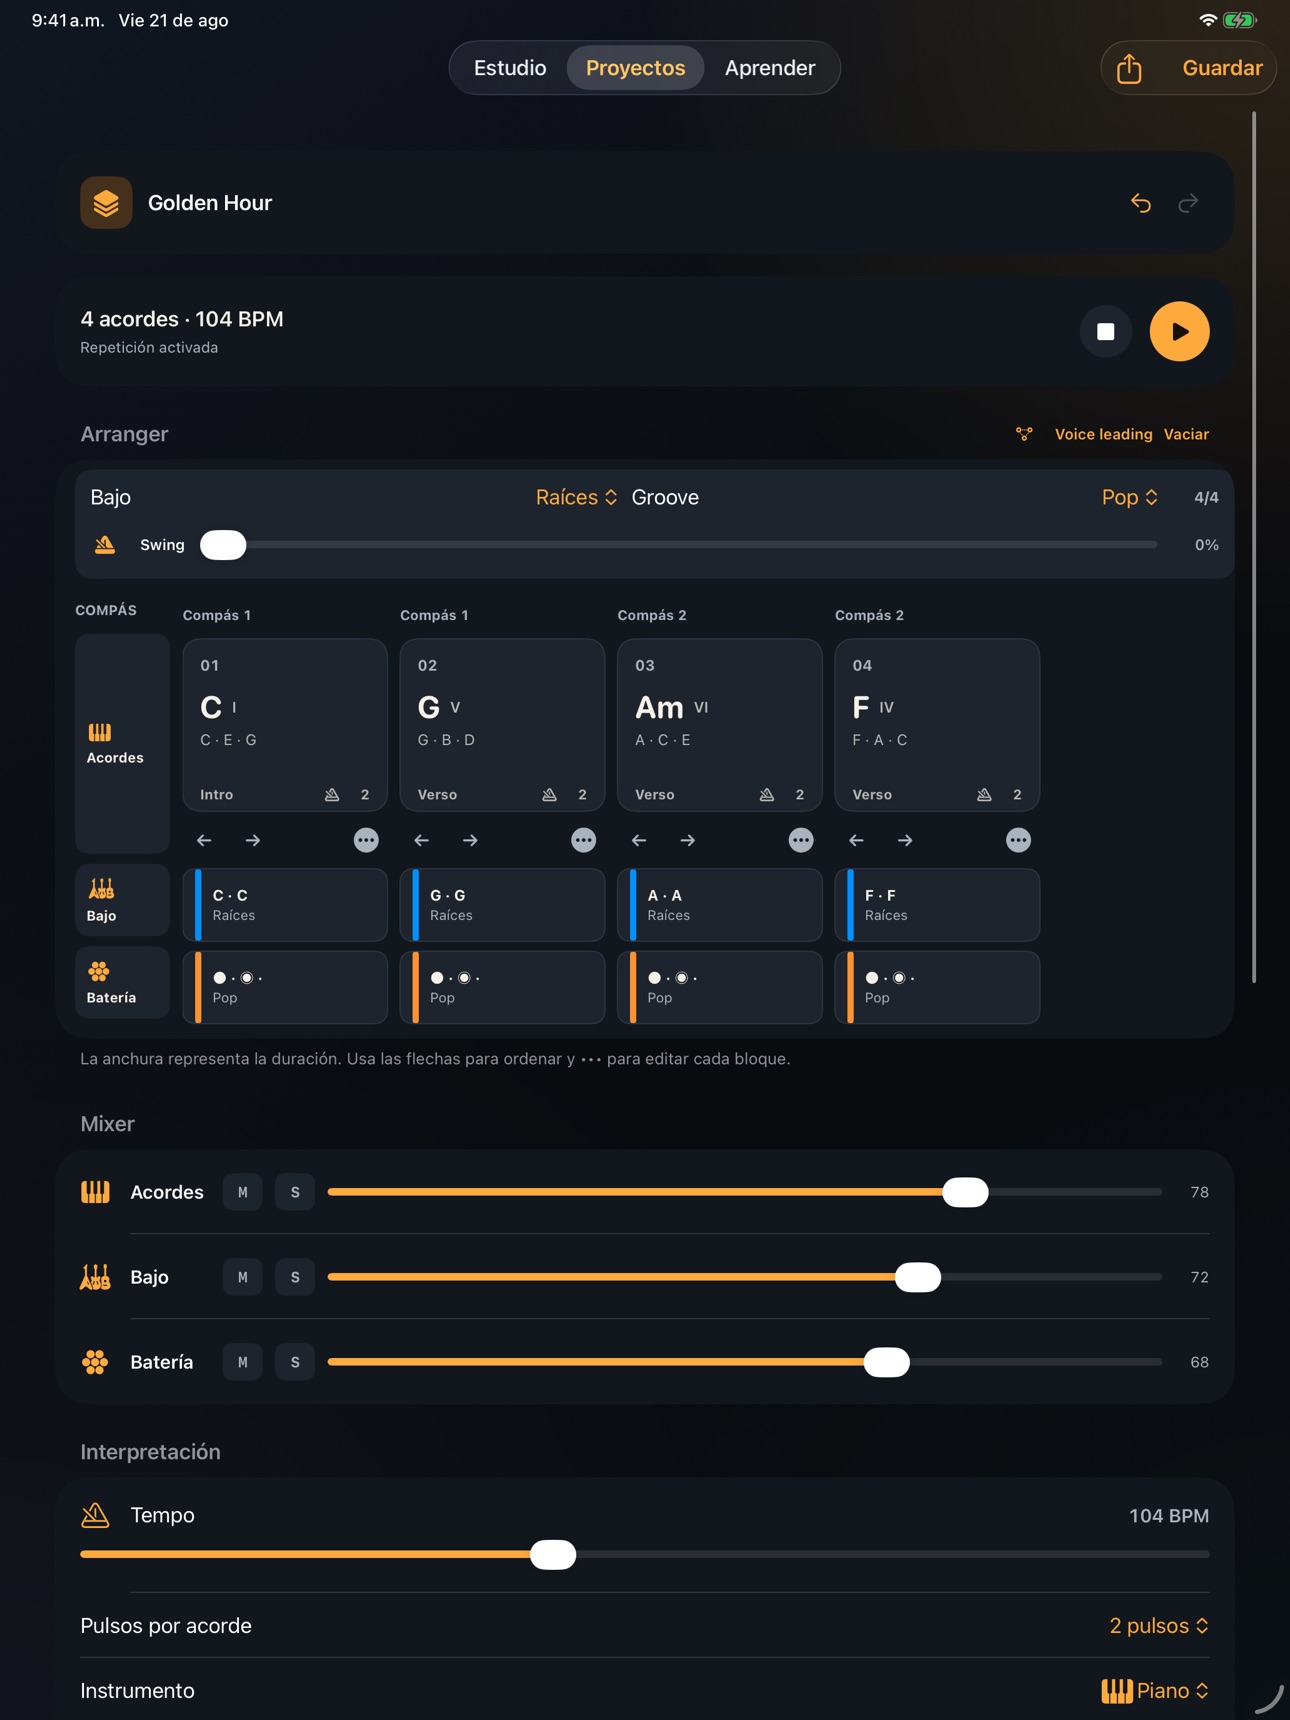1290x1720 pixels.
Task: Tap the Golden Hour project layers icon
Action: (x=106, y=203)
